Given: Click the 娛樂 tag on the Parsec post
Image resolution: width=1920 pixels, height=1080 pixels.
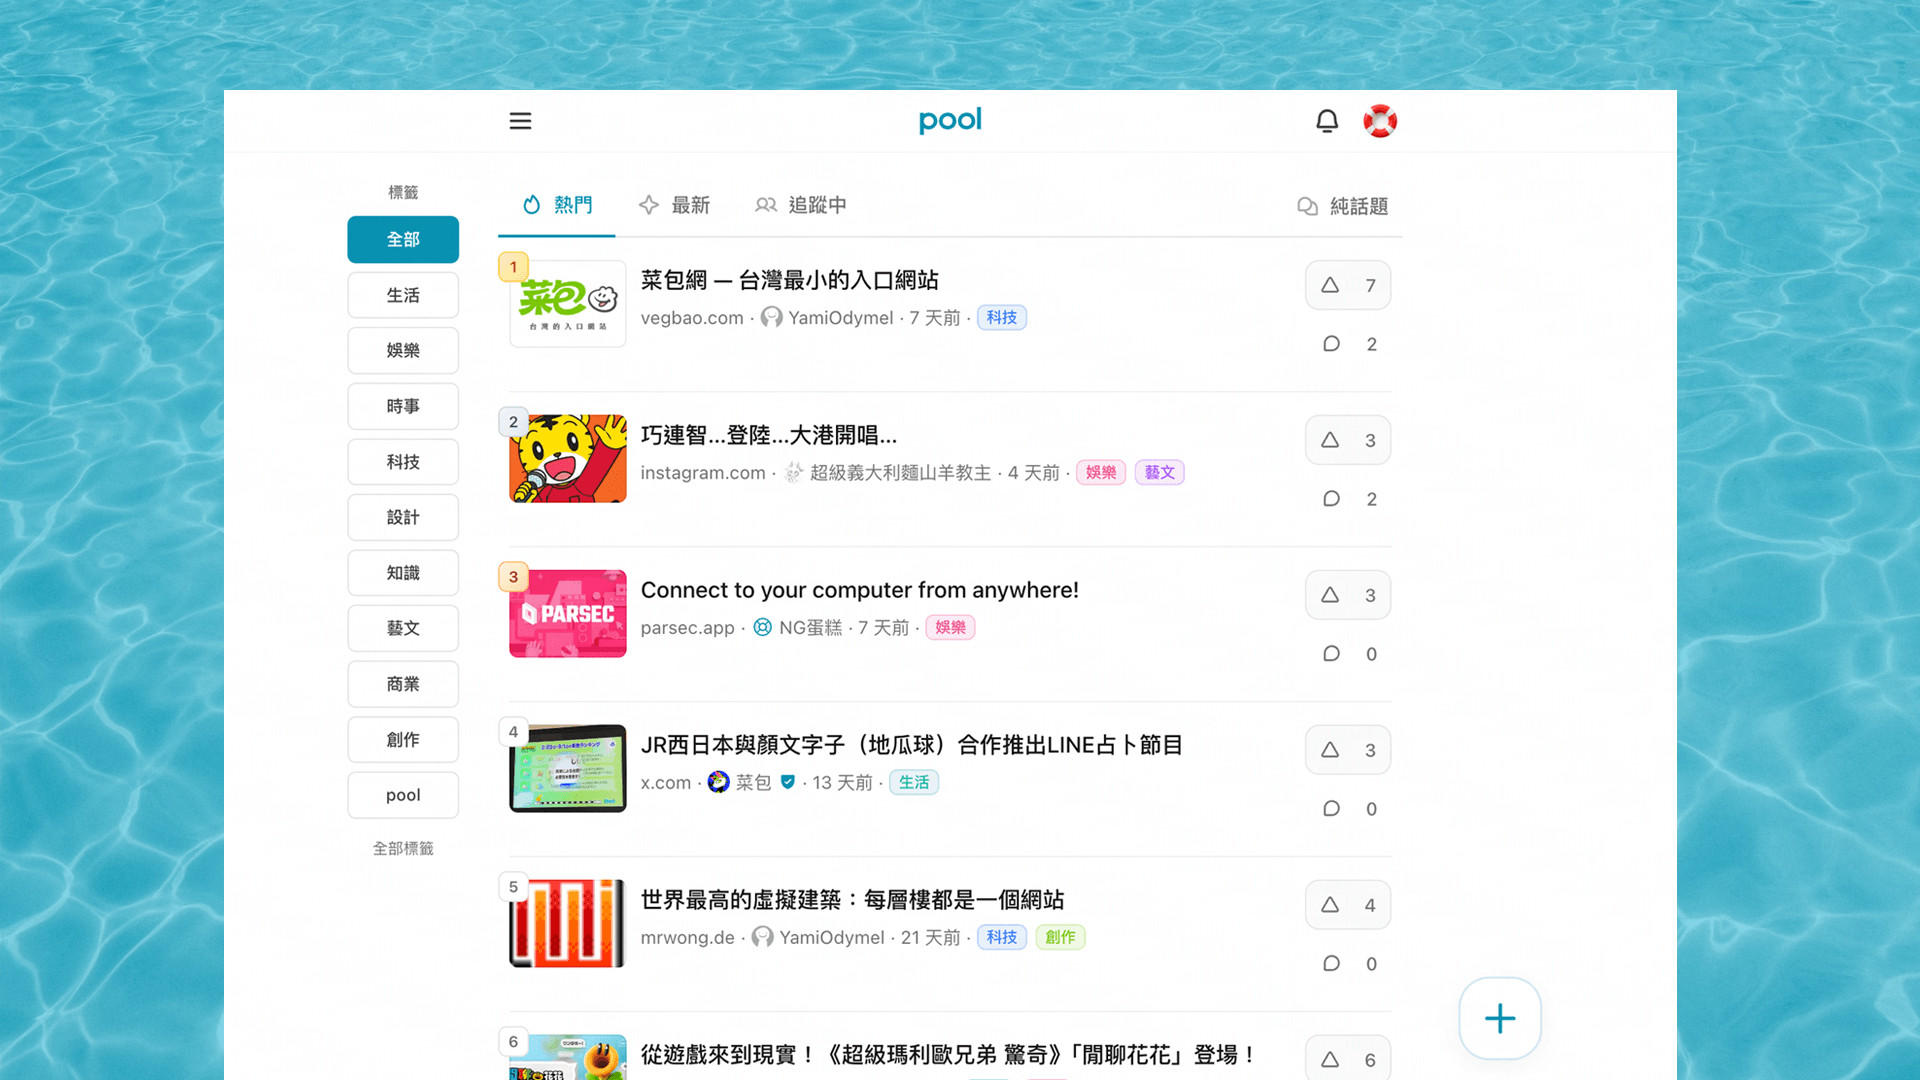Looking at the screenshot, I should pos(950,628).
